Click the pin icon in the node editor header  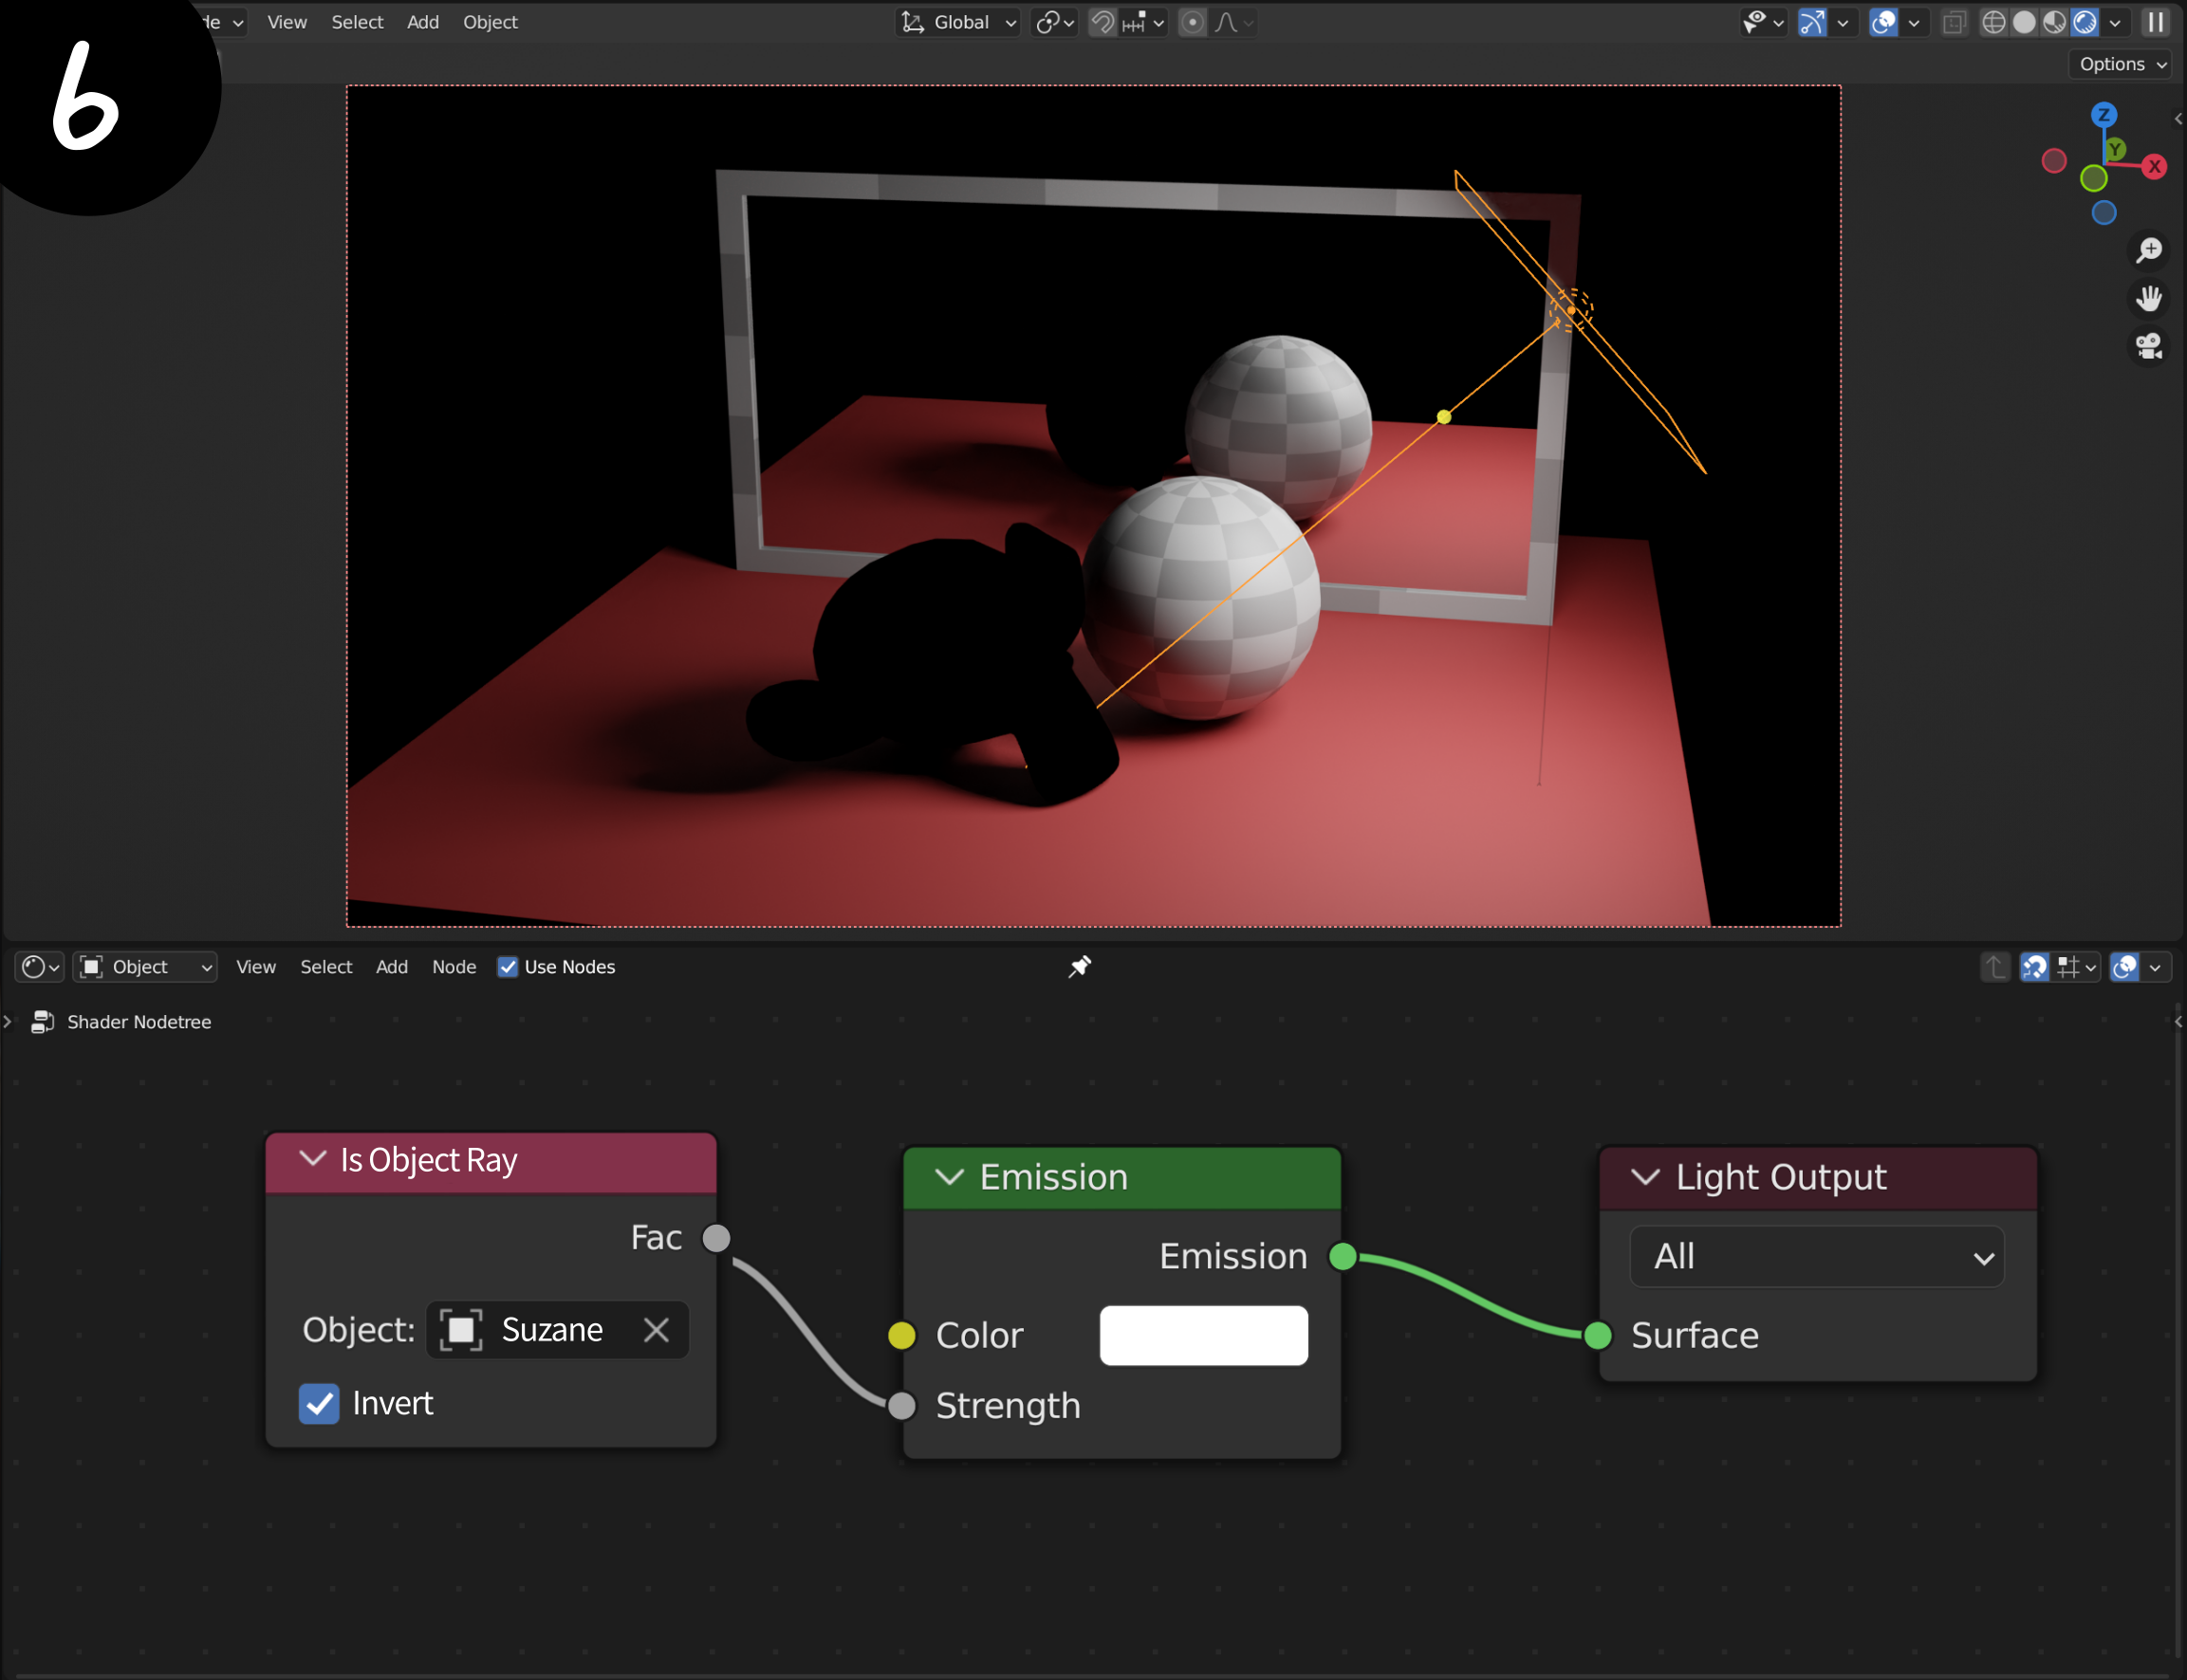click(x=1080, y=967)
